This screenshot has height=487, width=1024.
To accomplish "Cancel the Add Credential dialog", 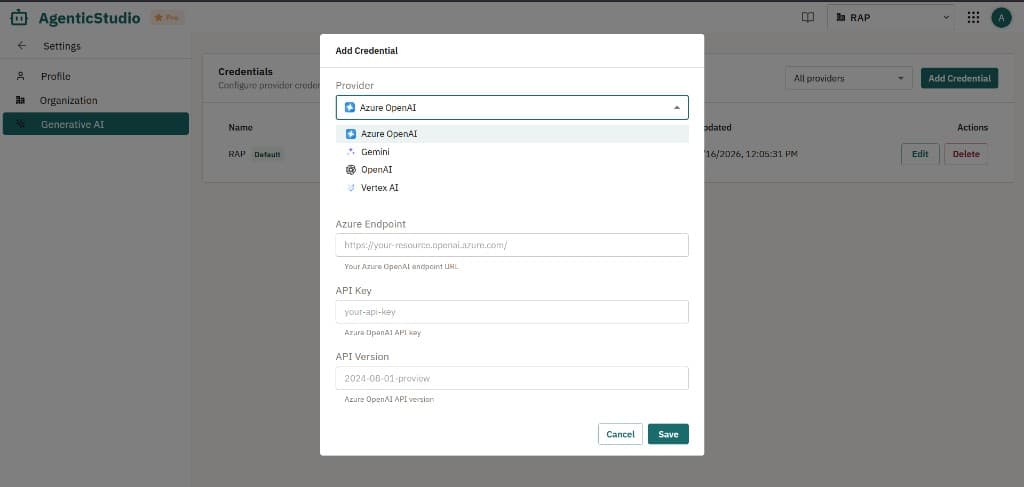I will click(620, 434).
